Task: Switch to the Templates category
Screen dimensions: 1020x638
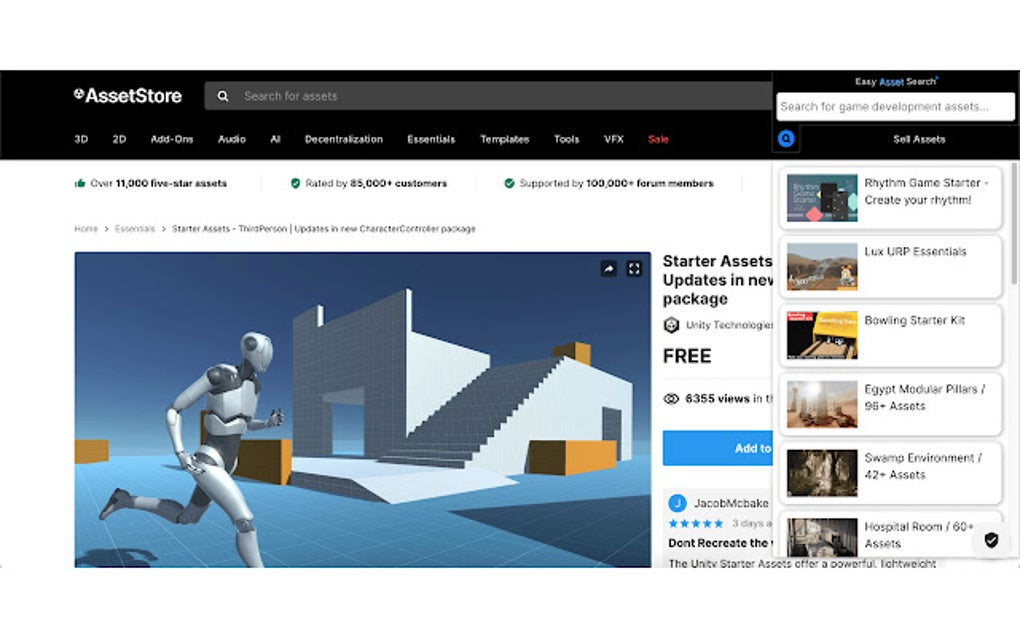Action: tap(504, 139)
